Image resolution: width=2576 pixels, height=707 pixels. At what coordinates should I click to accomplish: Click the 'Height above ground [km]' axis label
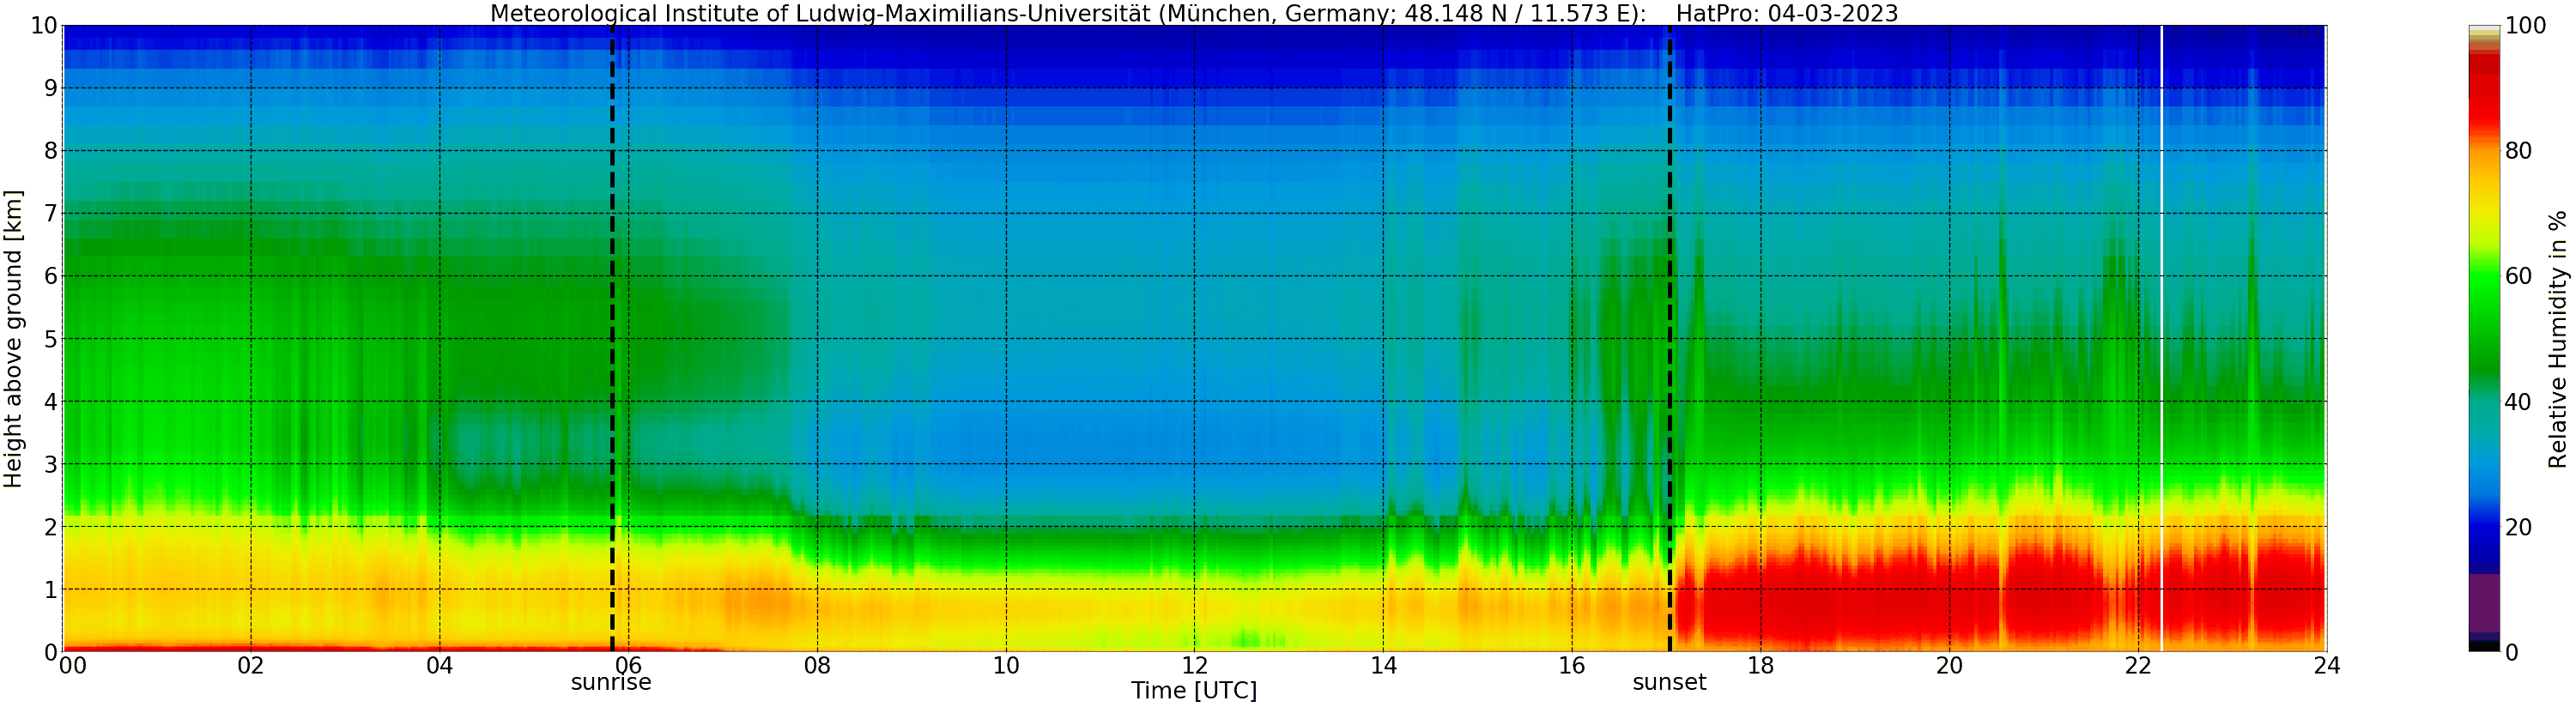click(x=13, y=339)
